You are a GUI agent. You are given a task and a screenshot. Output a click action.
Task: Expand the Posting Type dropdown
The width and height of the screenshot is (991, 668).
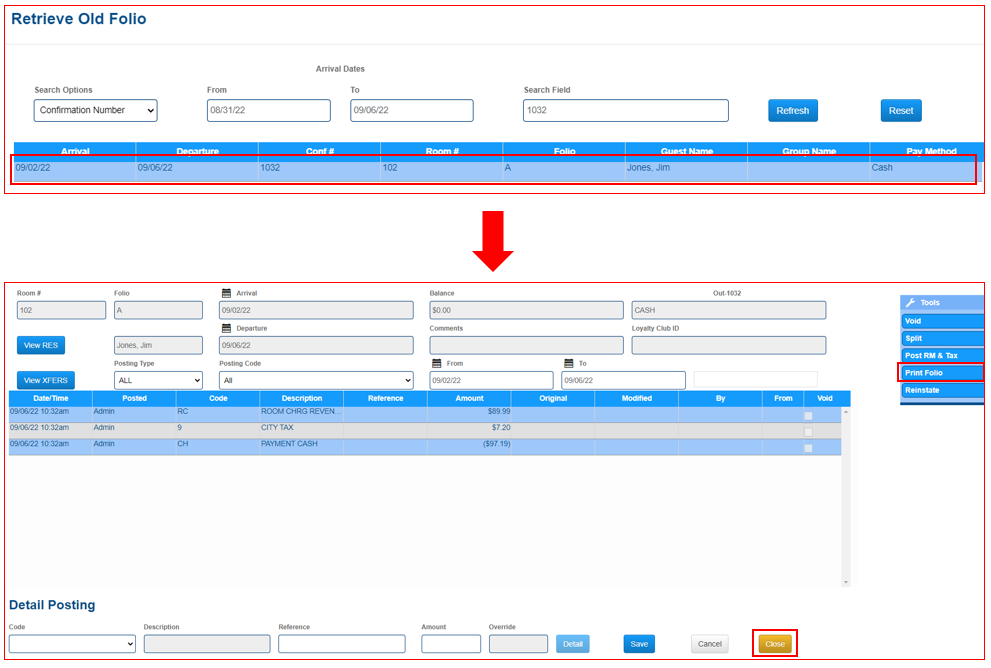click(158, 381)
